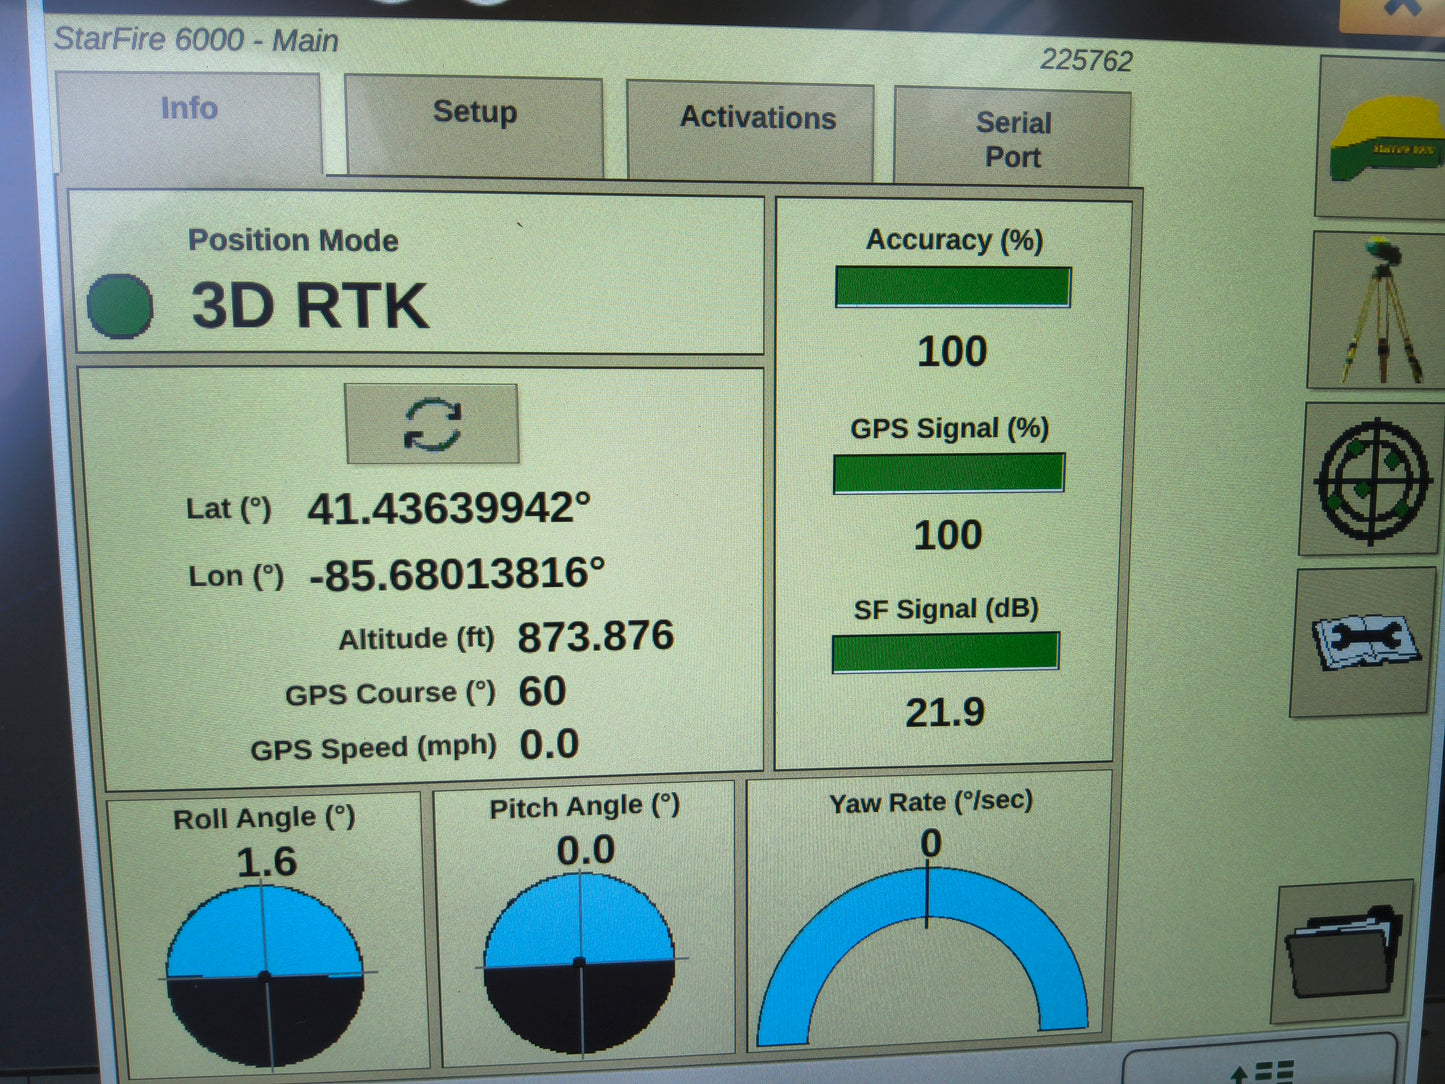The width and height of the screenshot is (1445, 1084).
Task: Click the StarFire 6000 - Main title
Action: coord(196,40)
